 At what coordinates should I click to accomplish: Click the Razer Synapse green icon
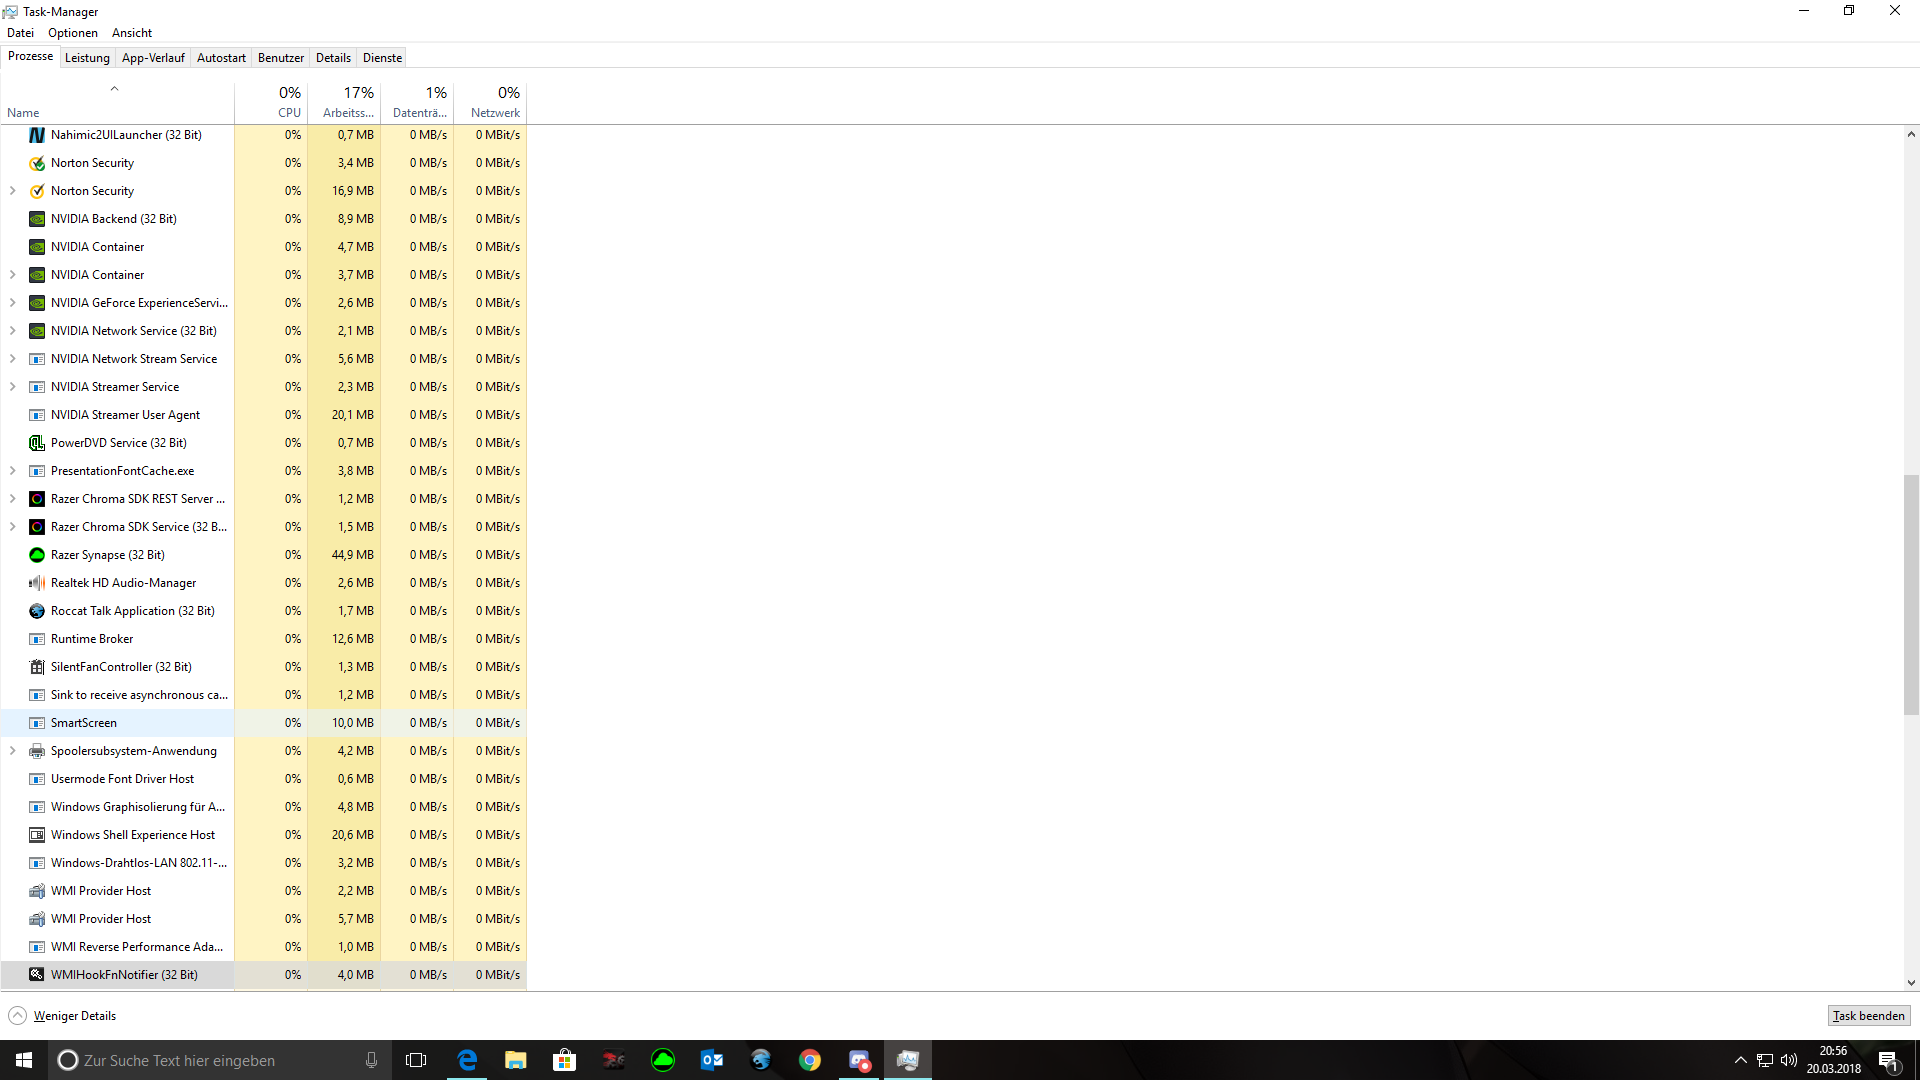tap(37, 555)
